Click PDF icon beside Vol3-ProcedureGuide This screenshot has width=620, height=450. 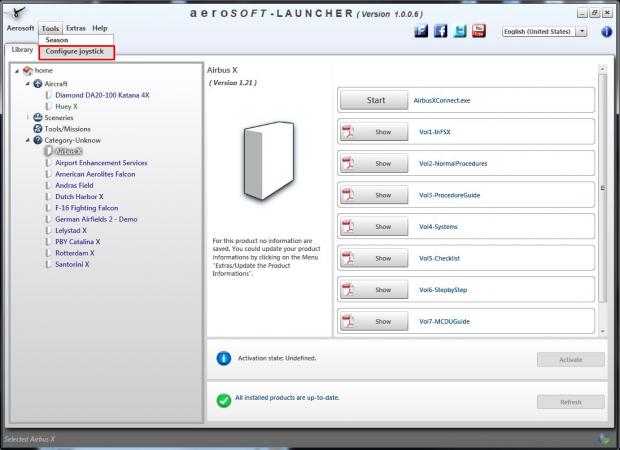[348, 195]
